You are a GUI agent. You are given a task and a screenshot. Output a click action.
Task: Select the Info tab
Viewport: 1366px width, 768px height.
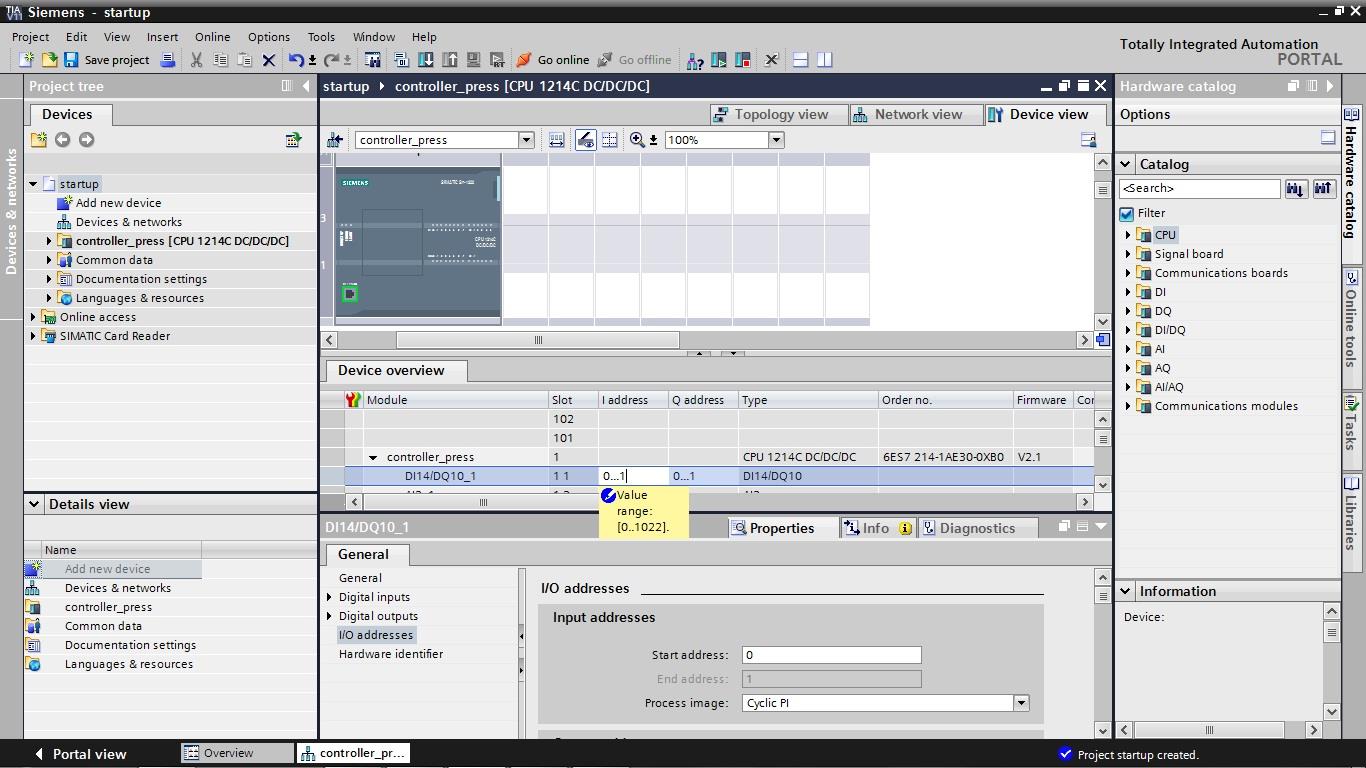pyautogui.click(x=877, y=528)
